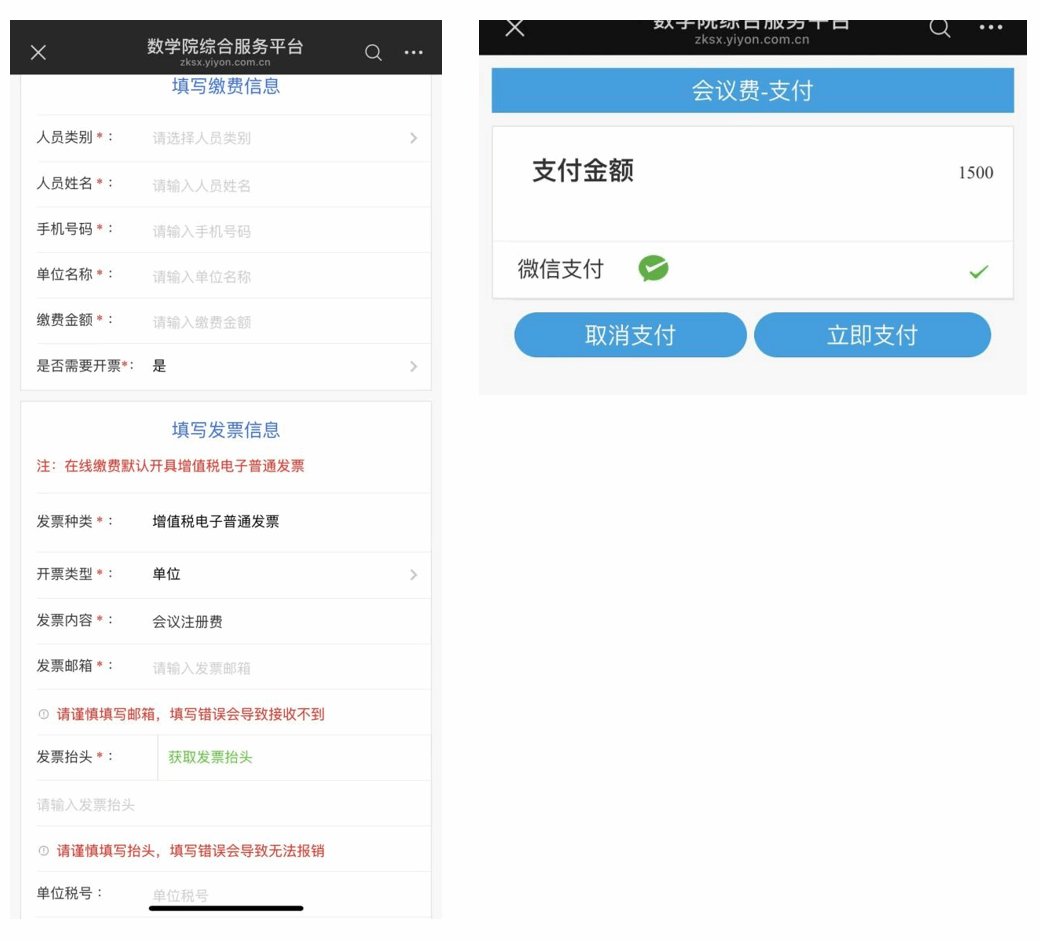Select the 单位名称 input box
This screenshot has width=1040, height=940.
point(280,277)
